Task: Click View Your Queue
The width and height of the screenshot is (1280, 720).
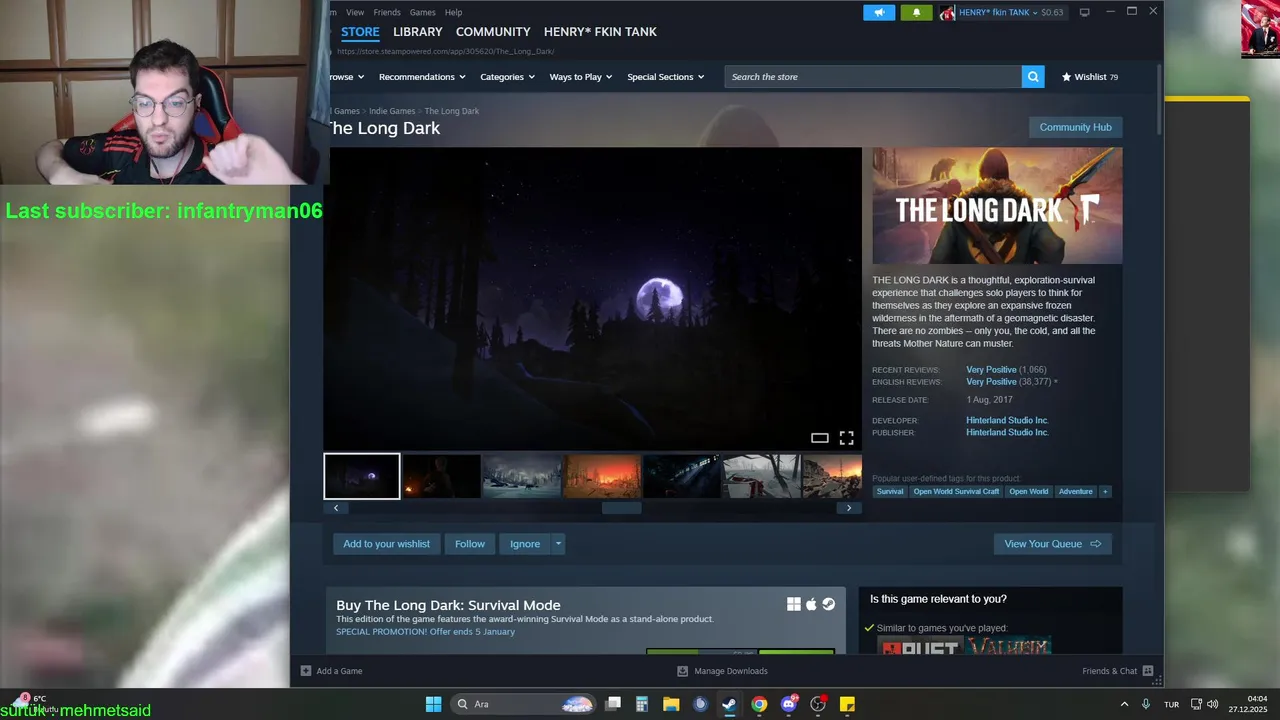Action: (x=1052, y=544)
